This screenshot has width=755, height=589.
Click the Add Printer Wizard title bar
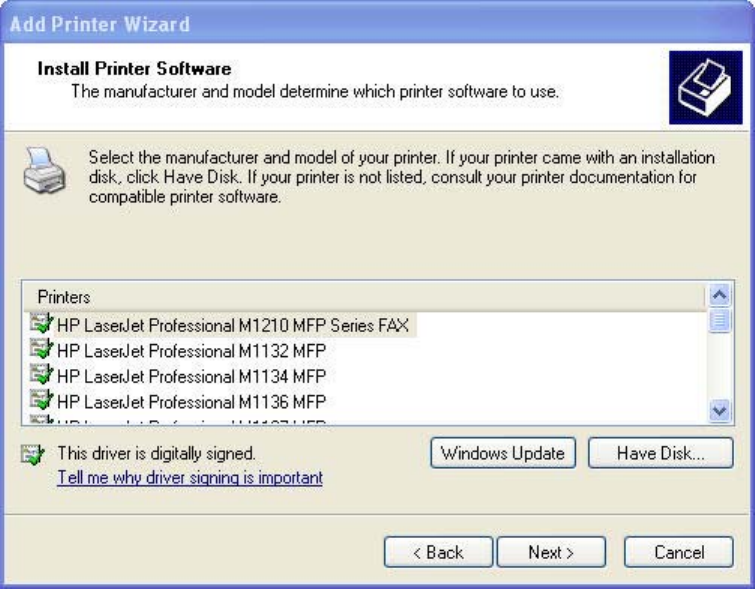[378, 23]
